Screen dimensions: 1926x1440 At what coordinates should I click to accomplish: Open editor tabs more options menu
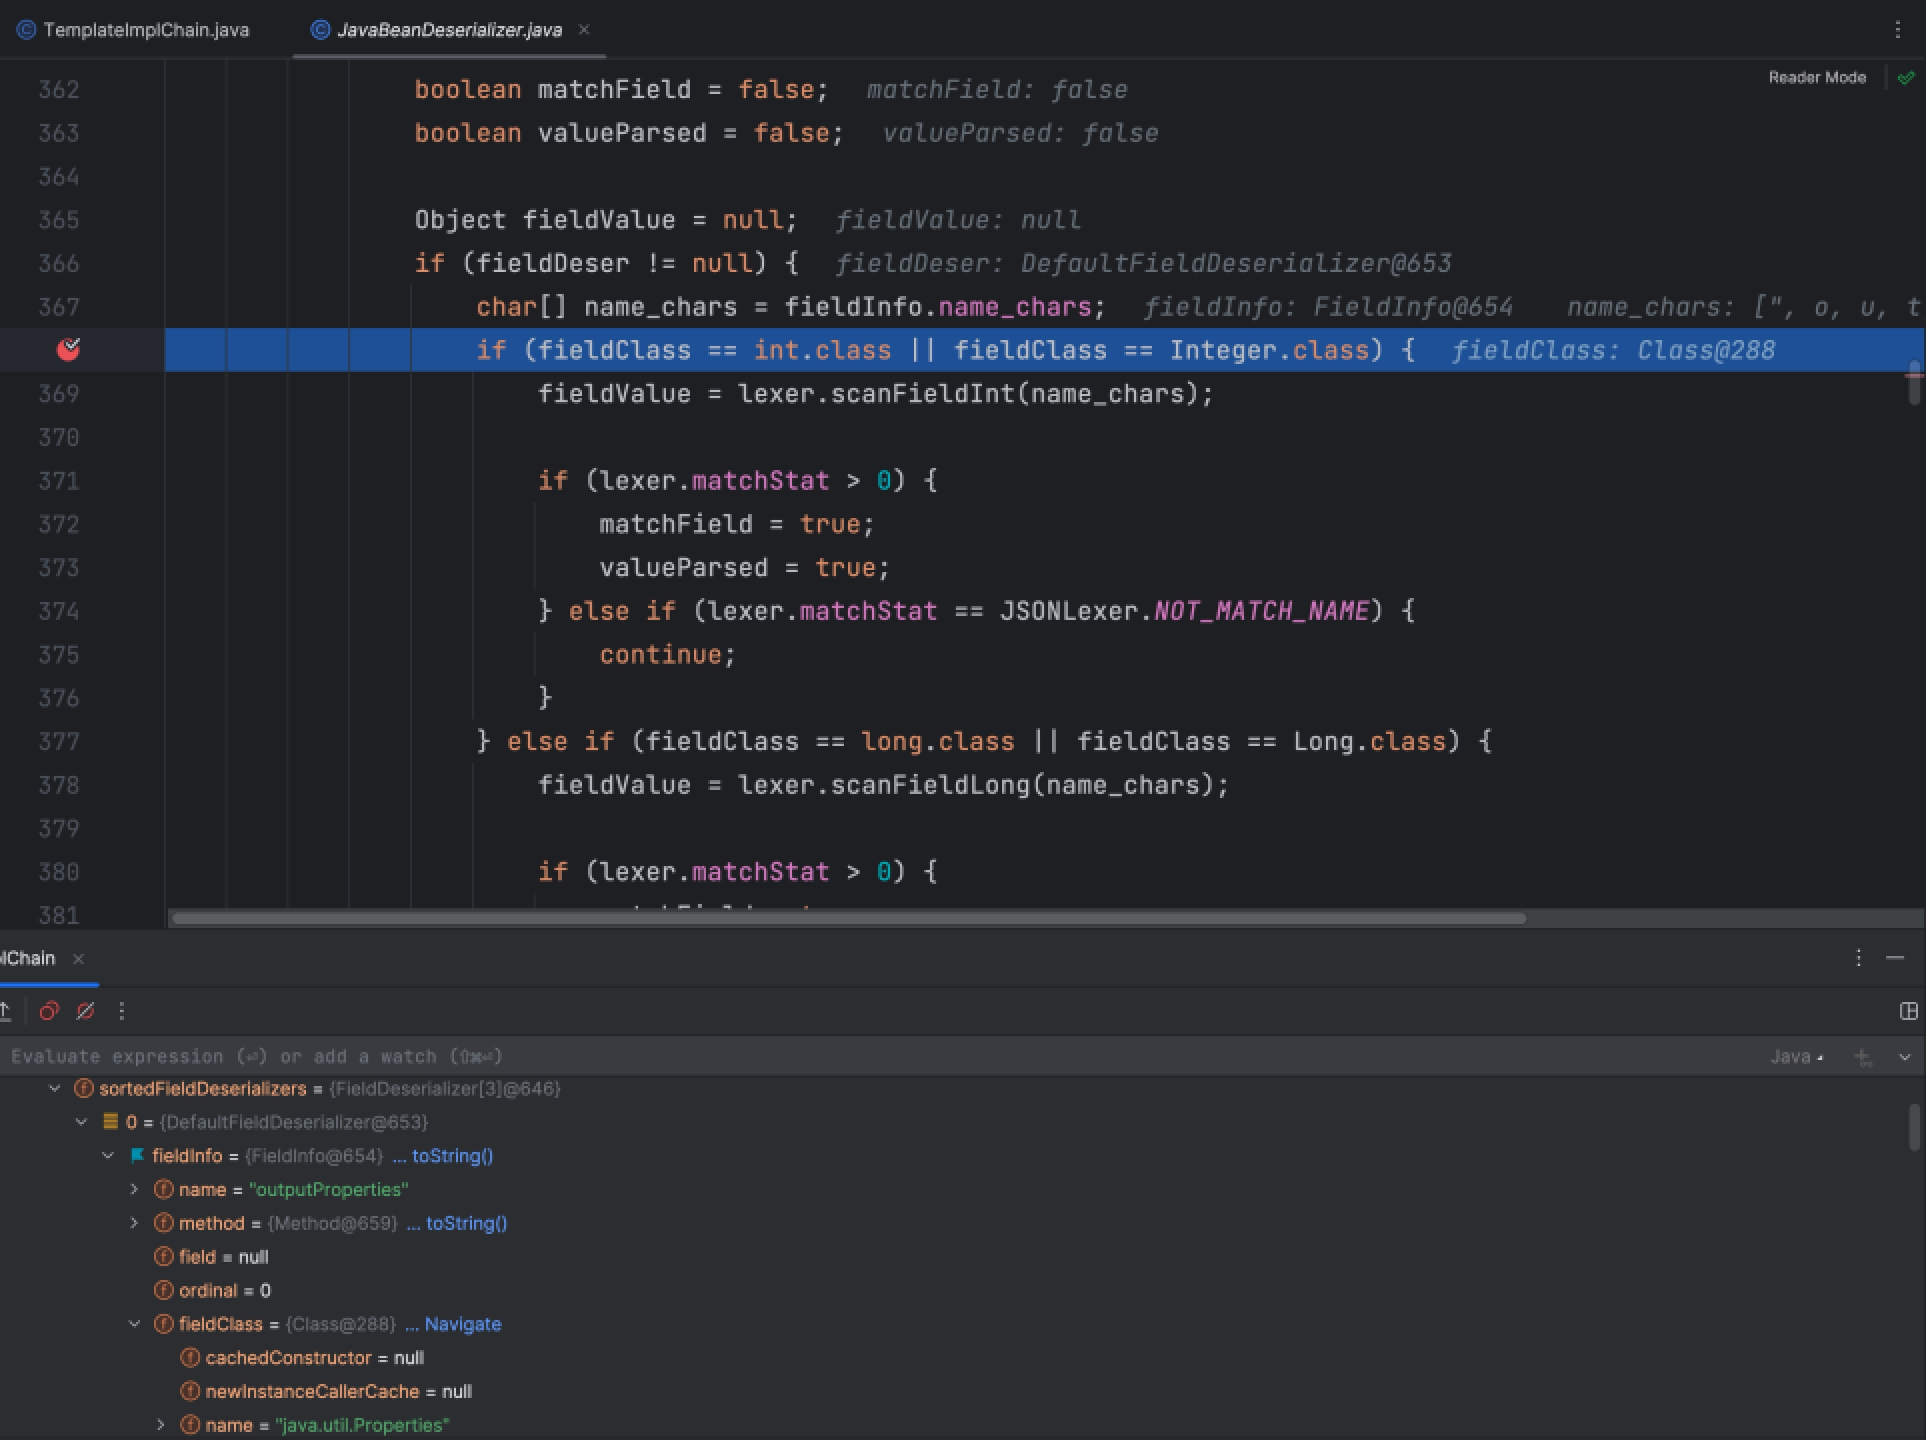click(1898, 30)
